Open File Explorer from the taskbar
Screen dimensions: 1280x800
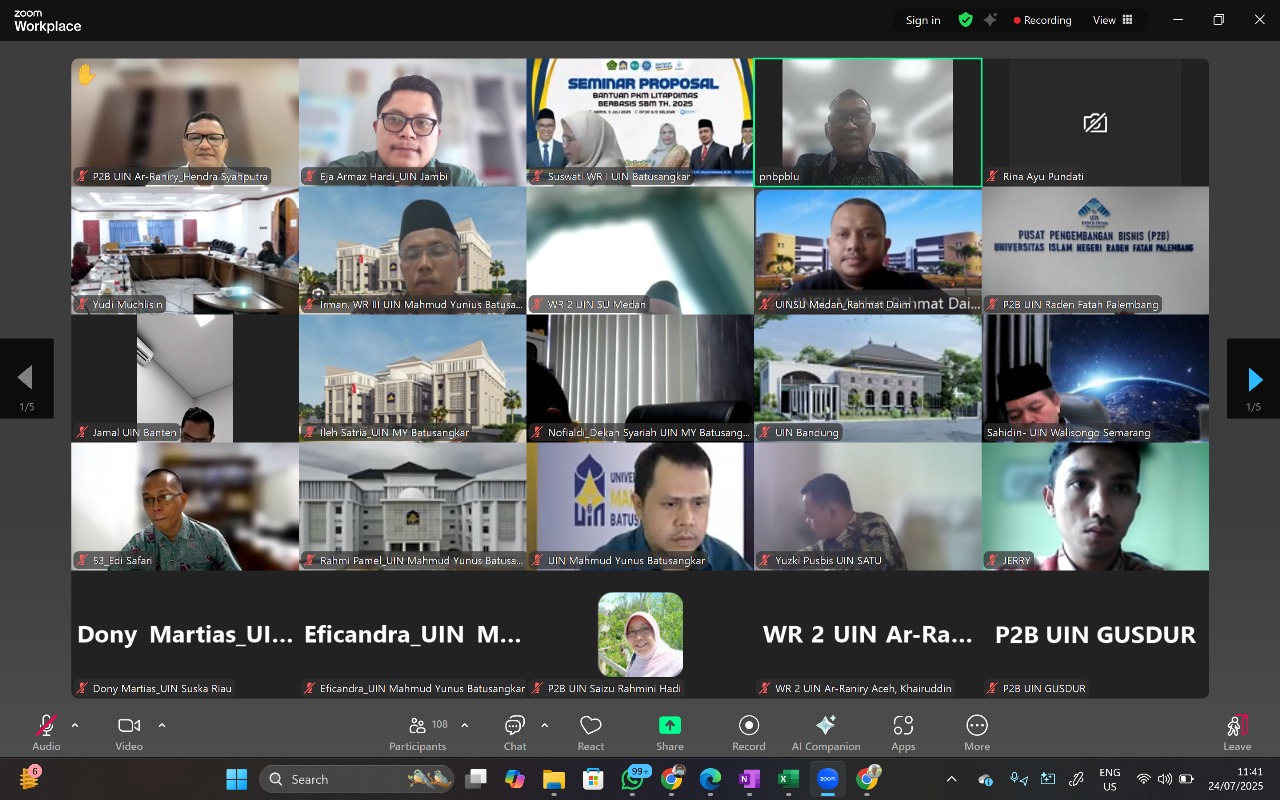tap(554, 779)
